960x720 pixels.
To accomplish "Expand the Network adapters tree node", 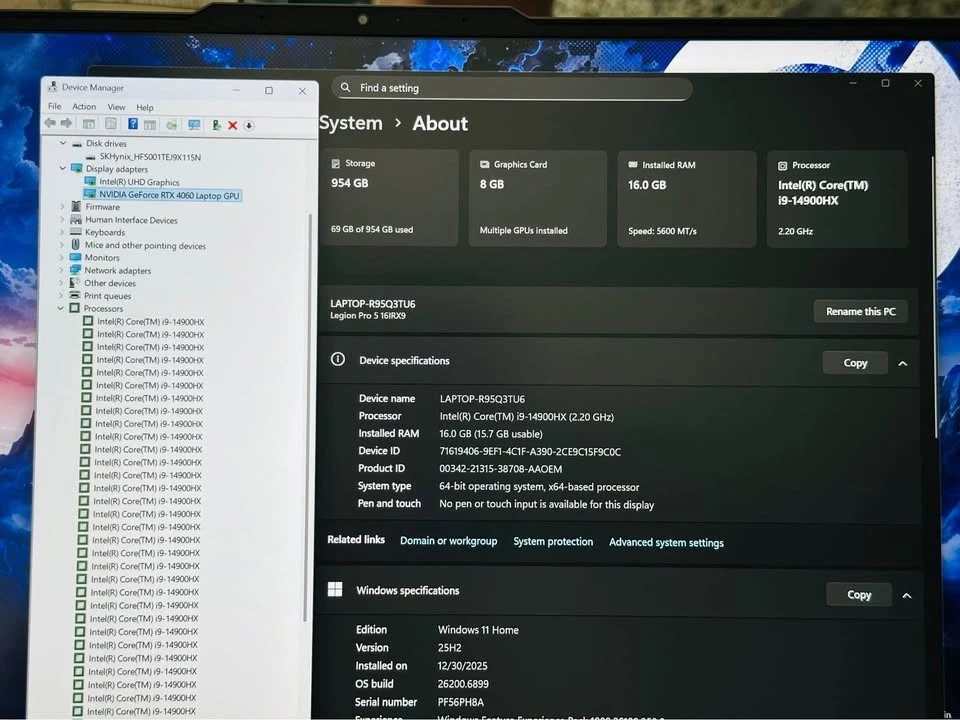I will pyautogui.click(x=61, y=270).
